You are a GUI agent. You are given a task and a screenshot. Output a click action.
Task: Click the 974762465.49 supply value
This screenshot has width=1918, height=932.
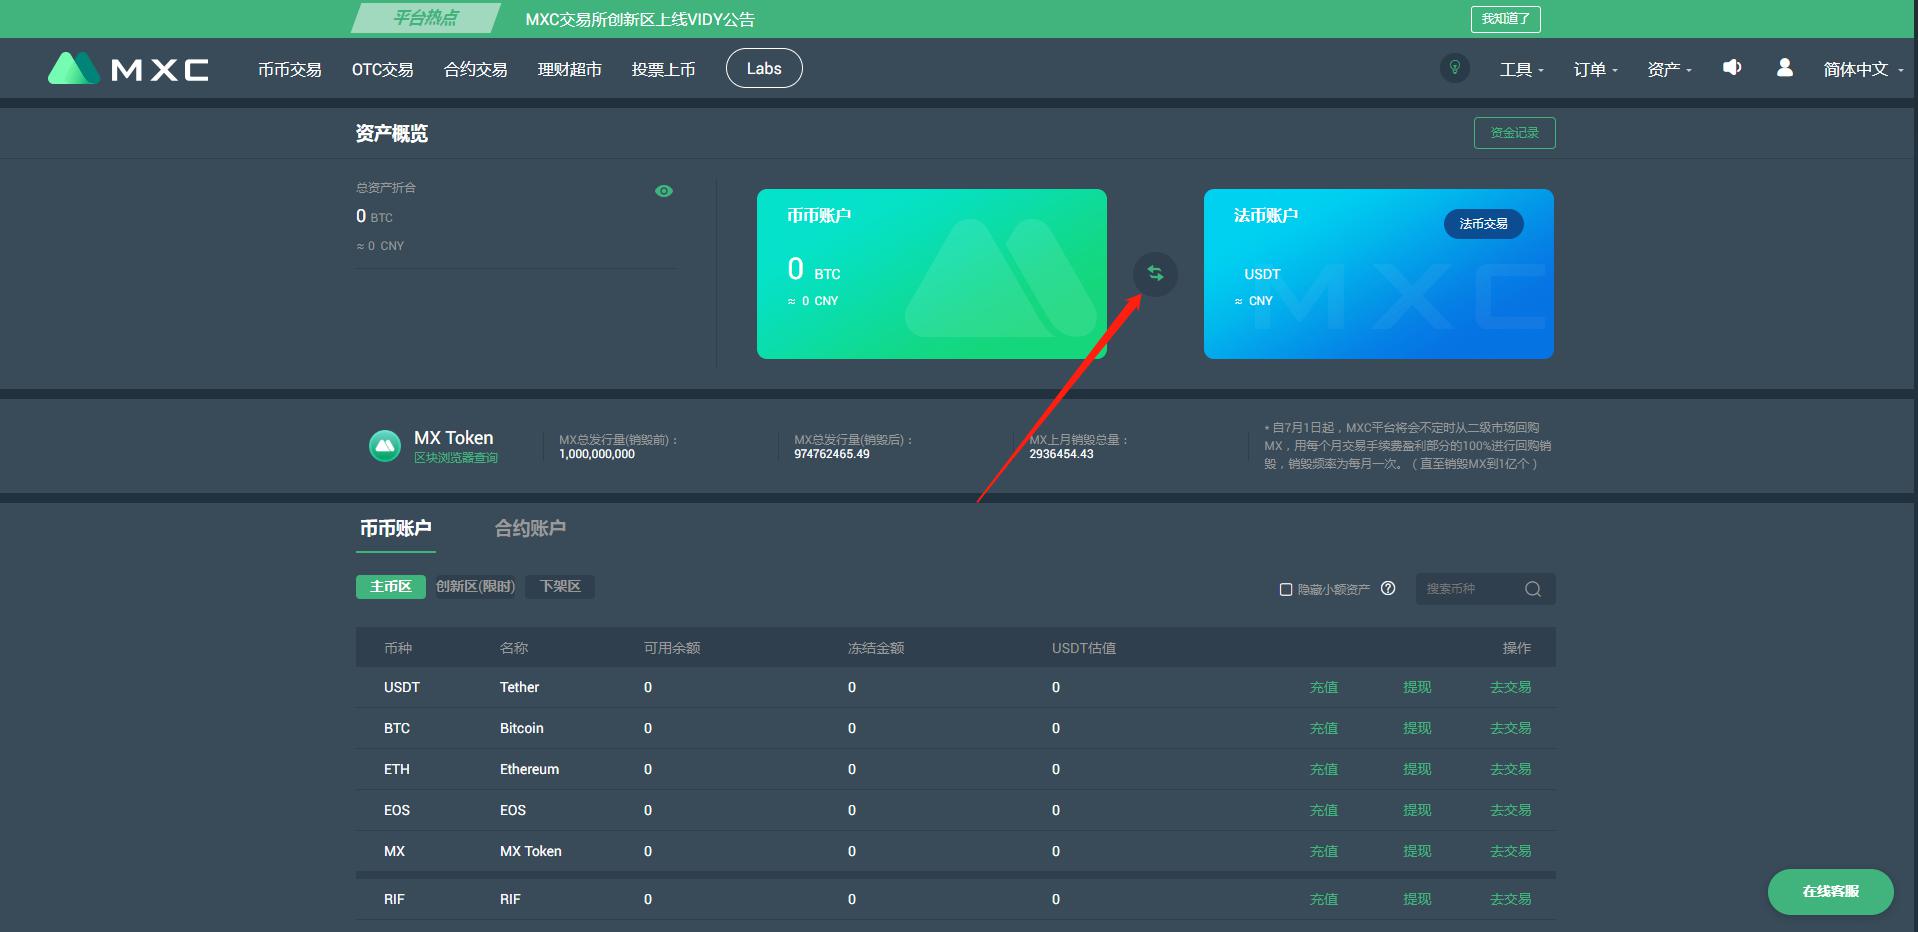[832, 454]
